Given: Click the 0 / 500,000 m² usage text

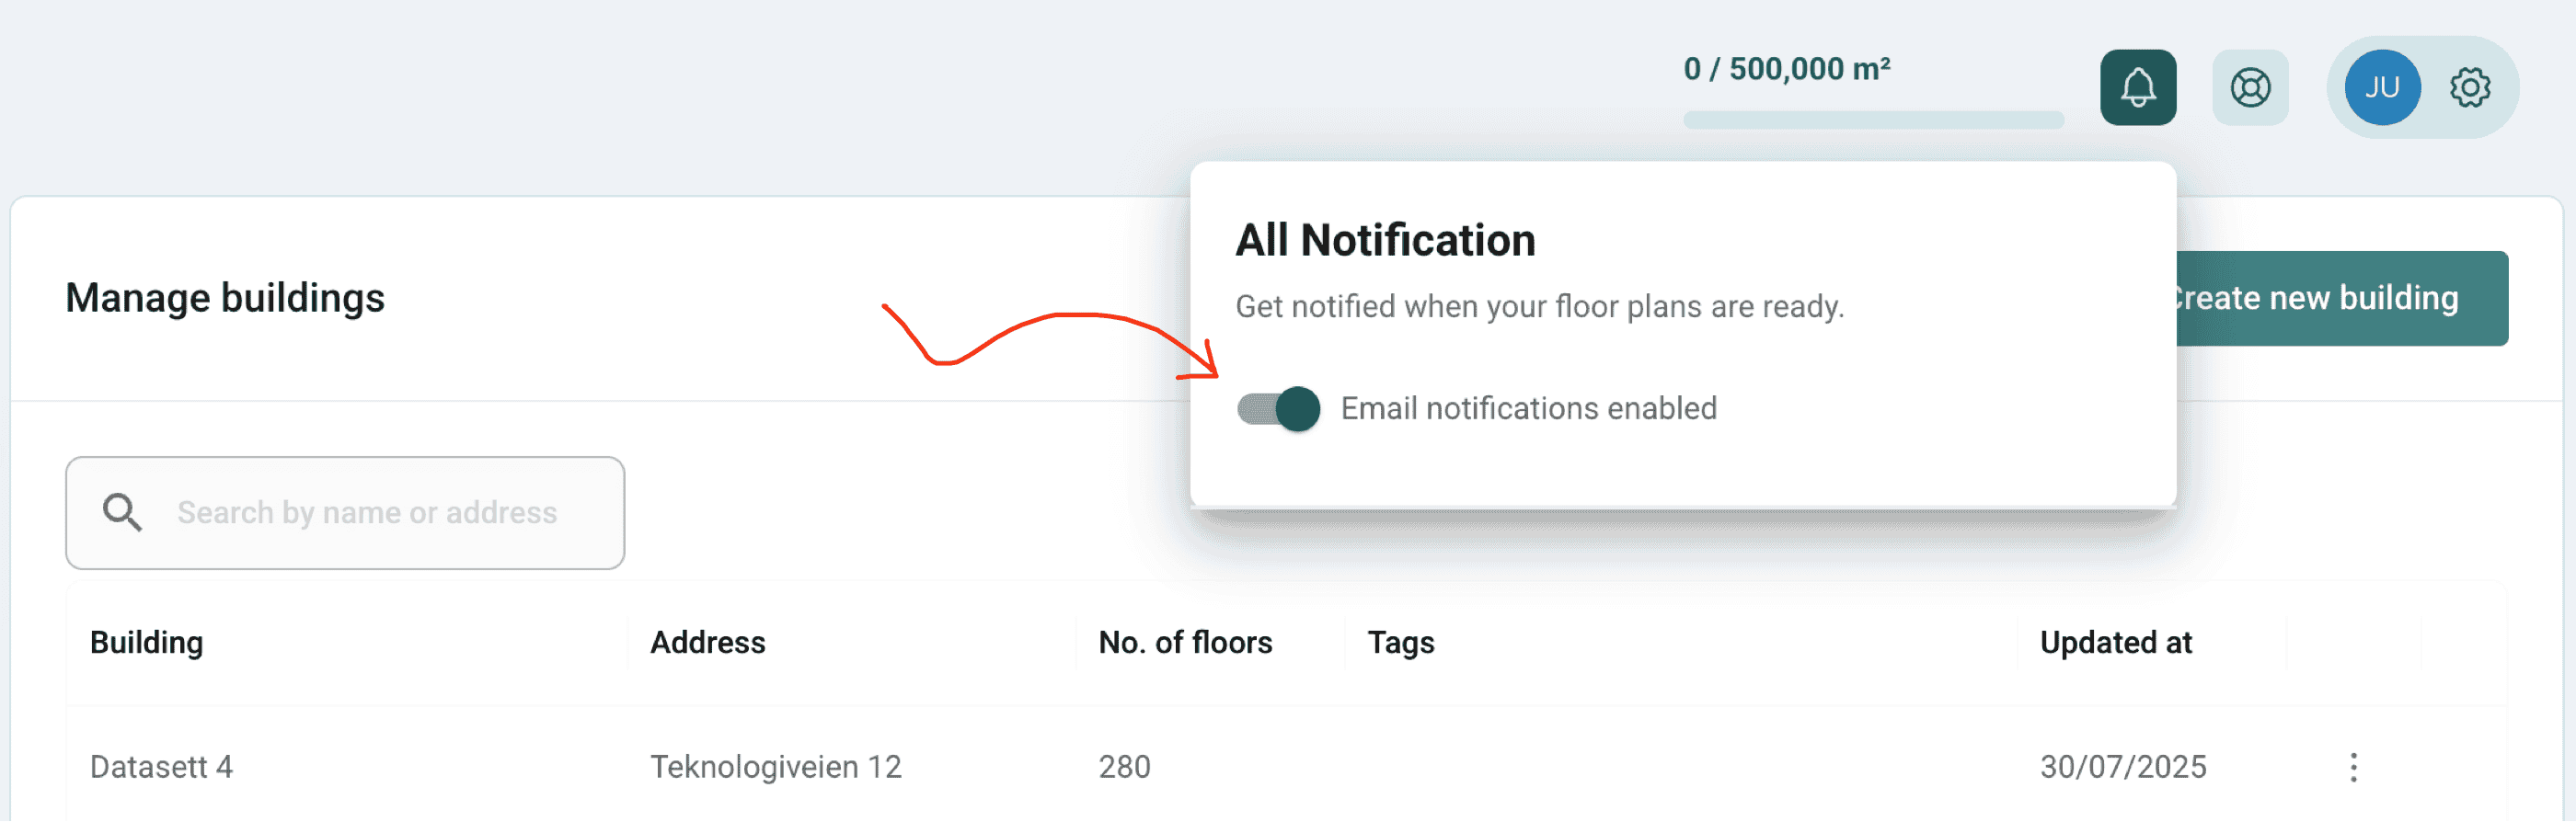Looking at the screenshot, I should coord(1786,69).
